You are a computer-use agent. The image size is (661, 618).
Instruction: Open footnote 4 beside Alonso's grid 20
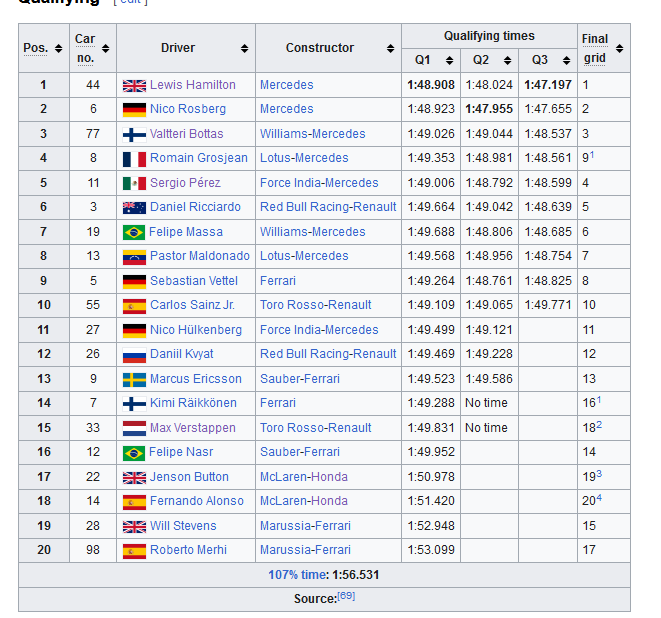[599, 498]
